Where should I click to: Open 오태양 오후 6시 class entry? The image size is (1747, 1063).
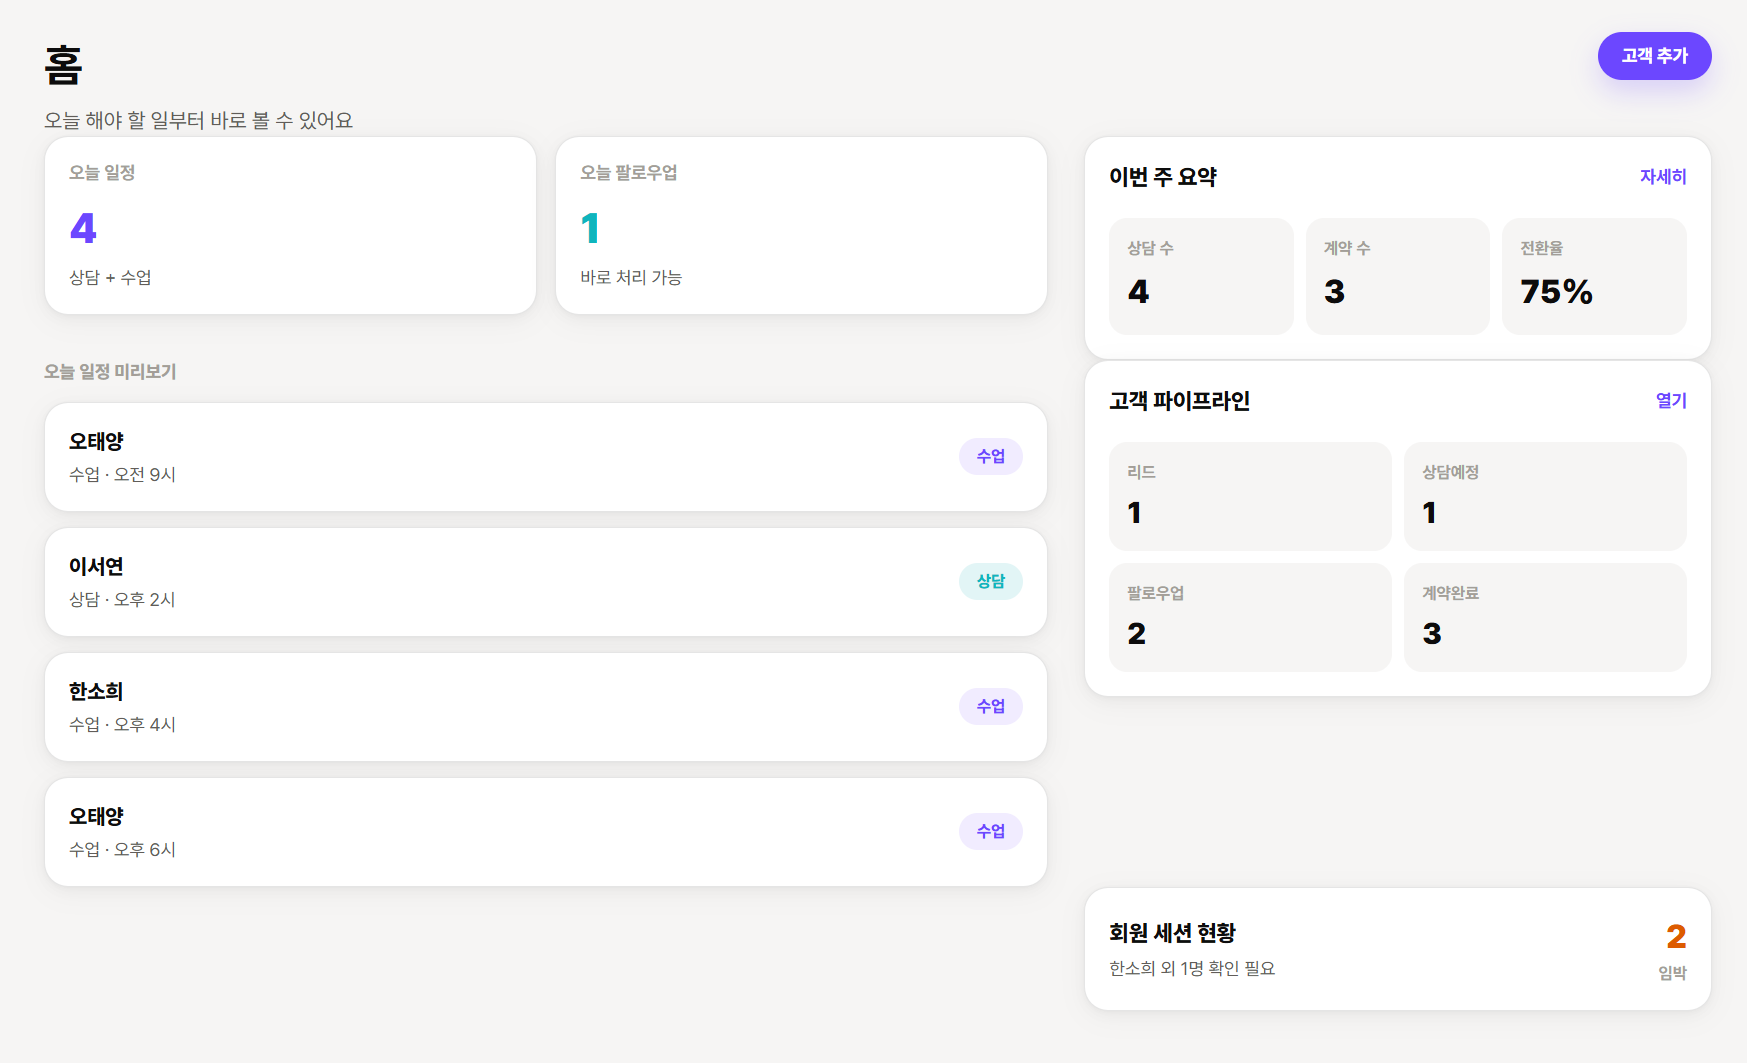[x=546, y=832]
